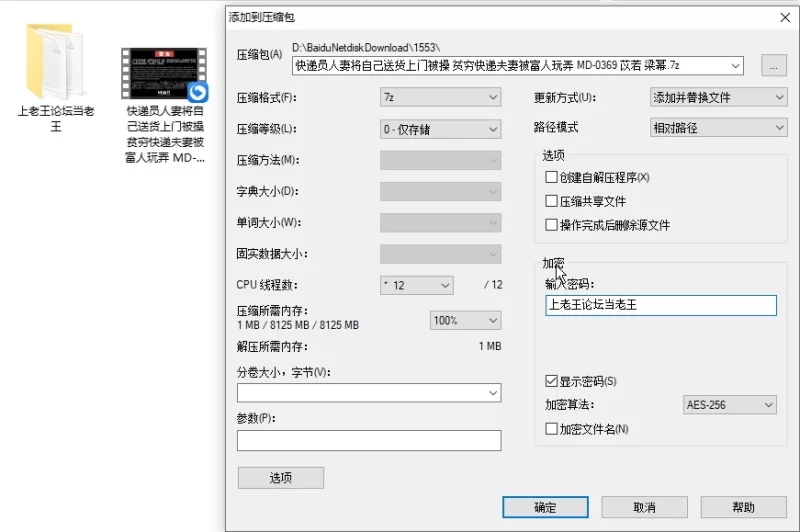
Task: Open the memory usage 100% dropdown
Action: [x=465, y=320]
